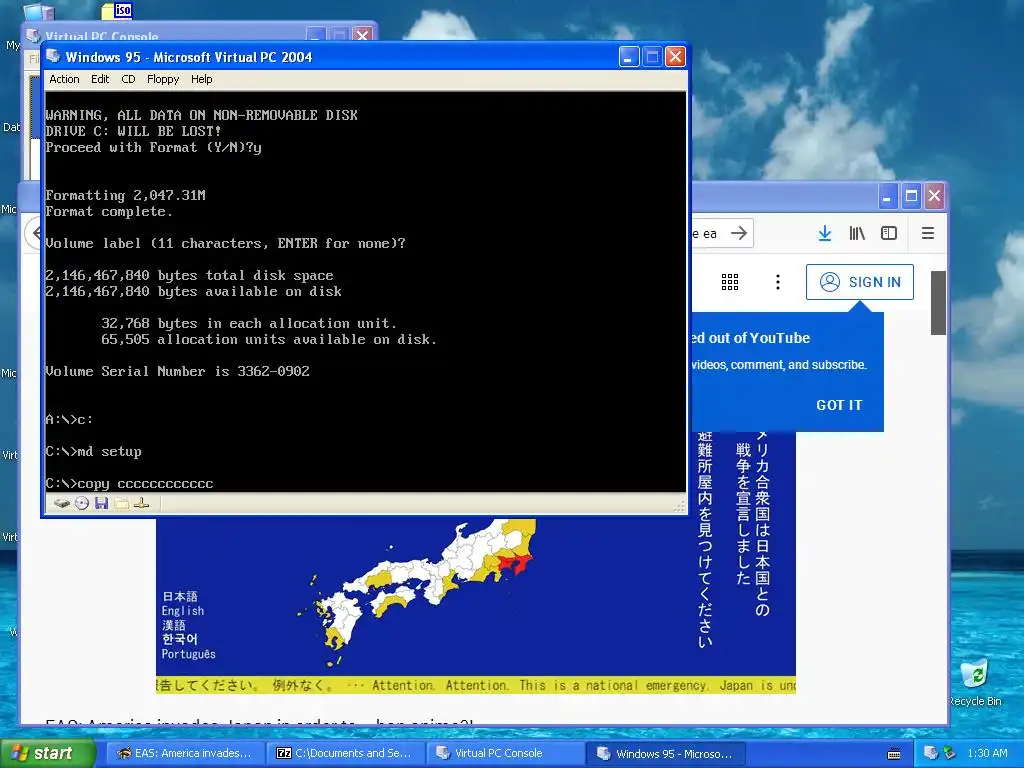Close the Virtual PC Console background window
The image size is (1024, 768).
362,35
